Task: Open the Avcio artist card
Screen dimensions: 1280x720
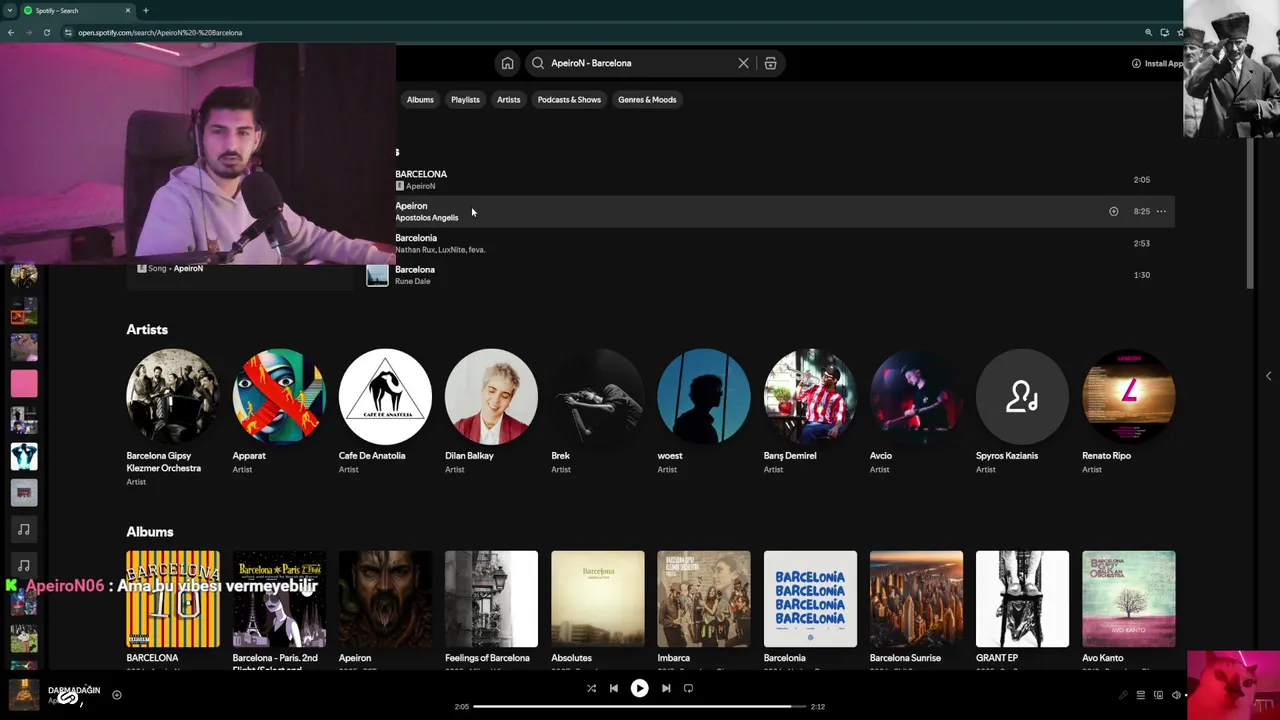Action: point(916,412)
